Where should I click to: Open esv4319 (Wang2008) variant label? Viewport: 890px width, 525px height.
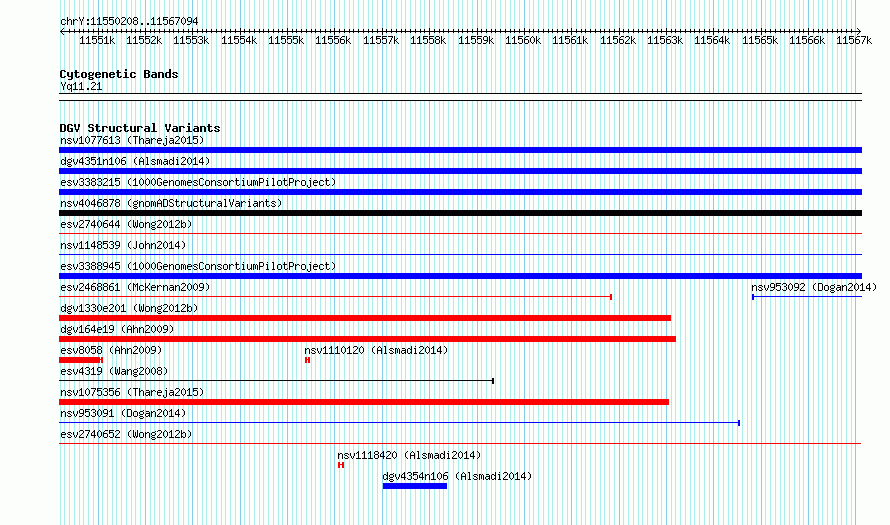[114, 371]
